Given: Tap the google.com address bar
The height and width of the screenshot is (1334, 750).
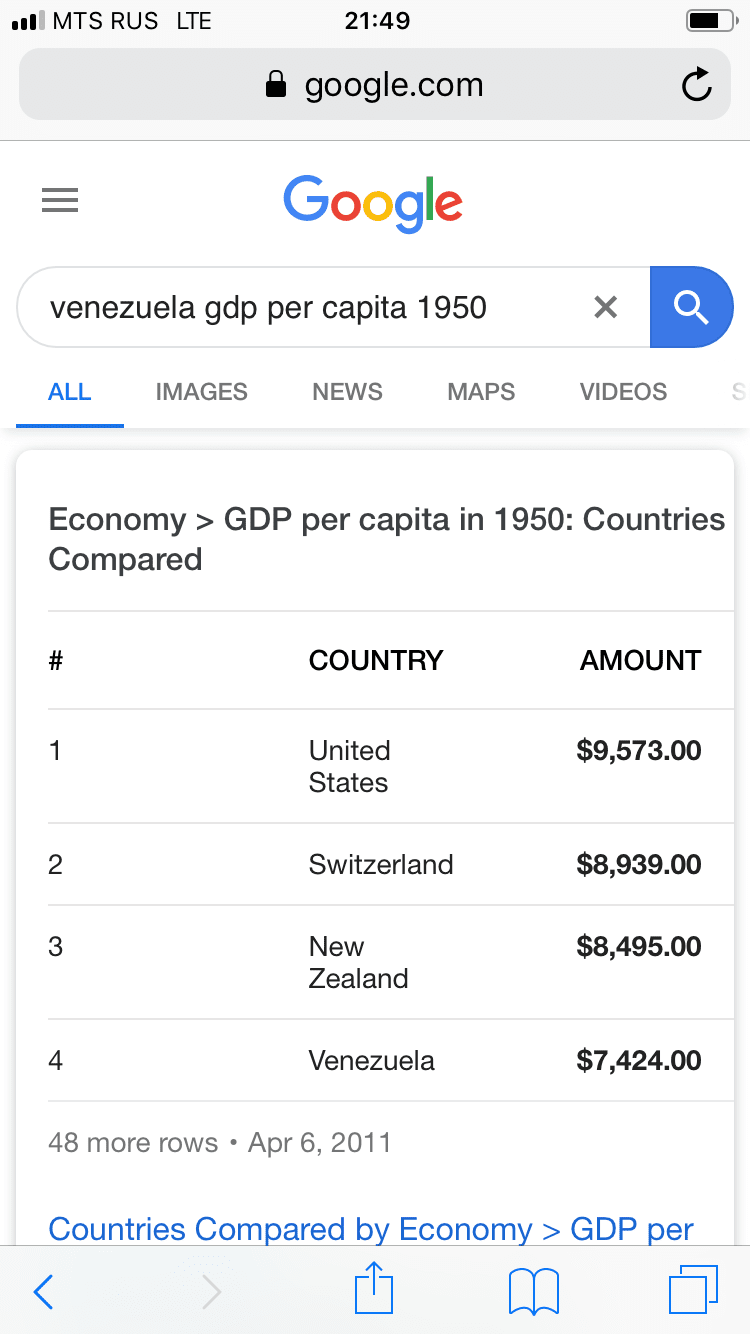Looking at the screenshot, I should click(x=374, y=86).
